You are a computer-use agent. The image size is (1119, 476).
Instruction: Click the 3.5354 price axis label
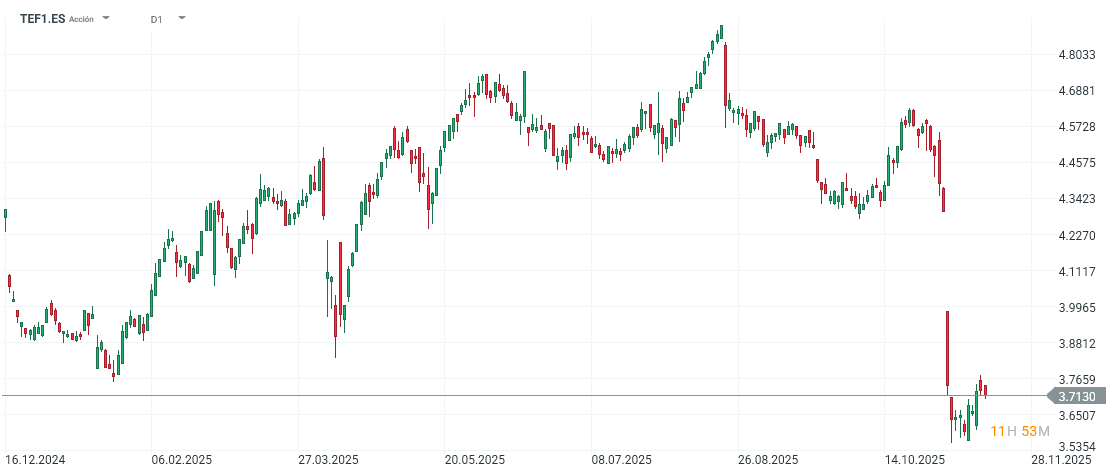click(x=1078, y=447)
